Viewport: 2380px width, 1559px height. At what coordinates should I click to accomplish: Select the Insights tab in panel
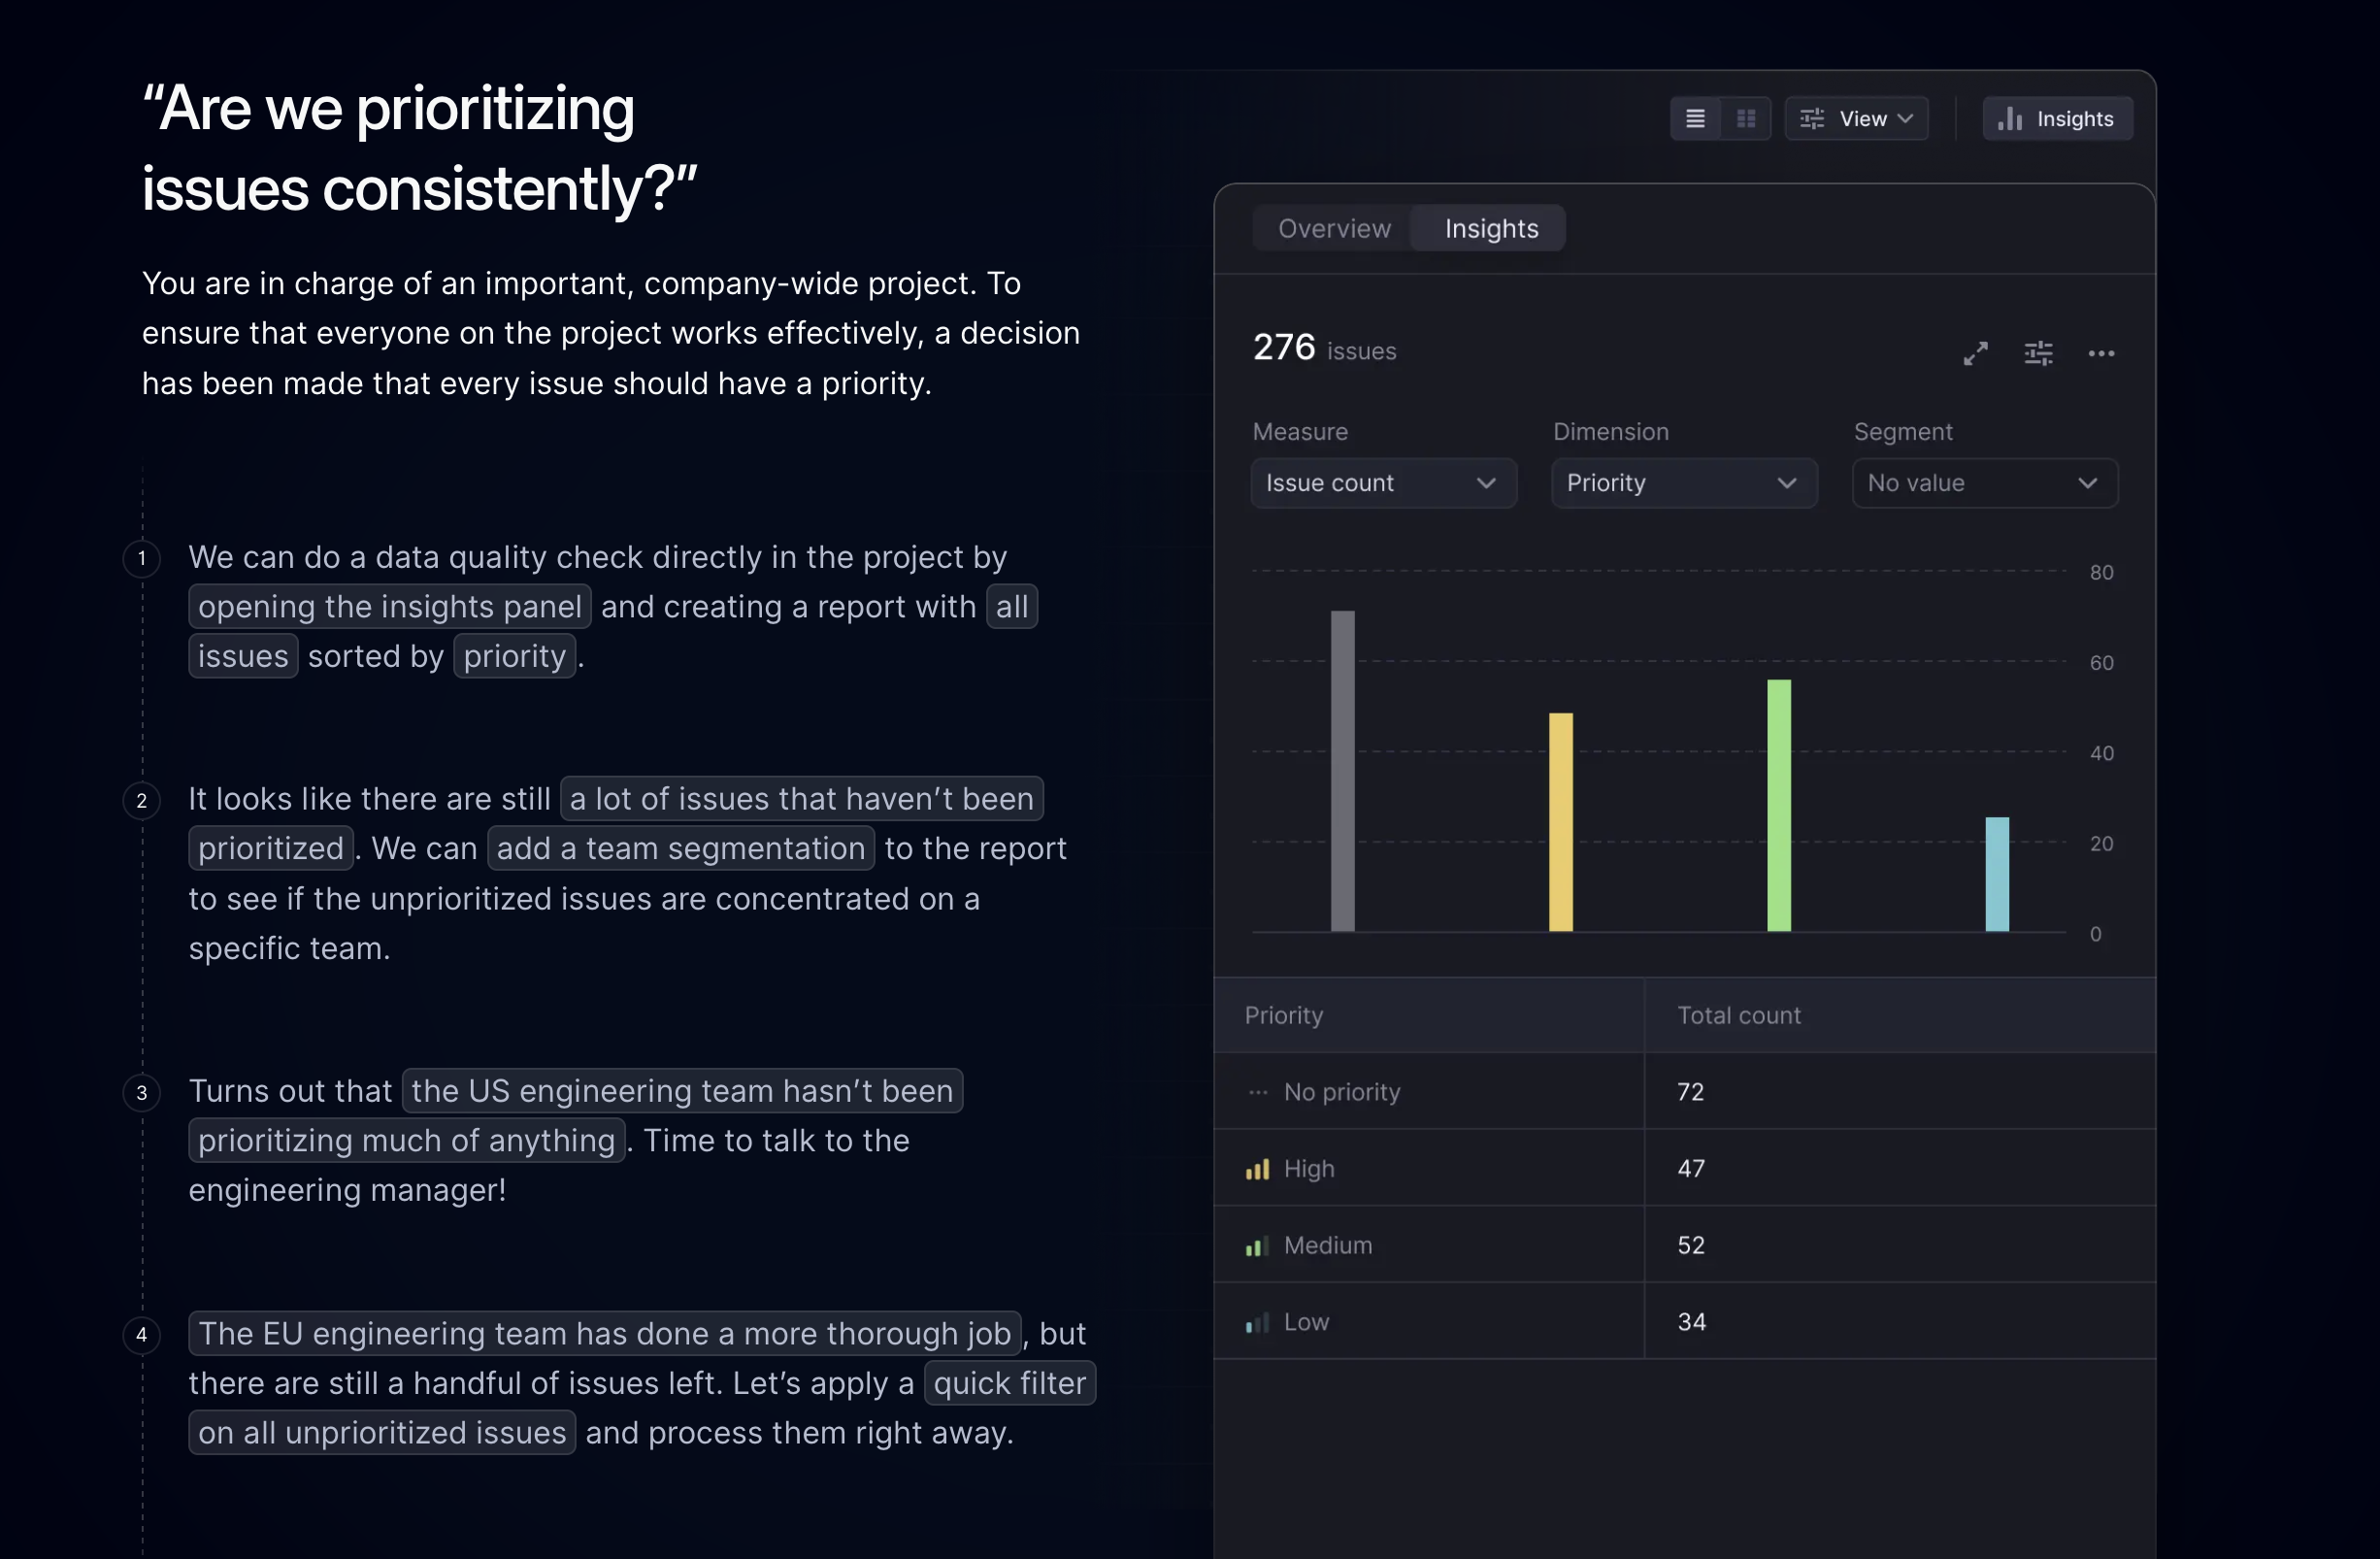point(1490,229)
